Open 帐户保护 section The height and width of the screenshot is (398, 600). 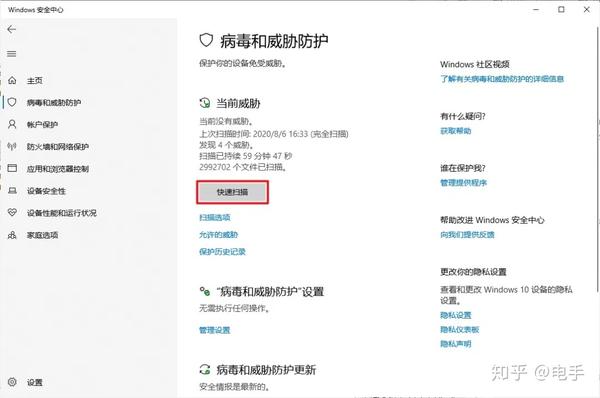coord(42,125)
